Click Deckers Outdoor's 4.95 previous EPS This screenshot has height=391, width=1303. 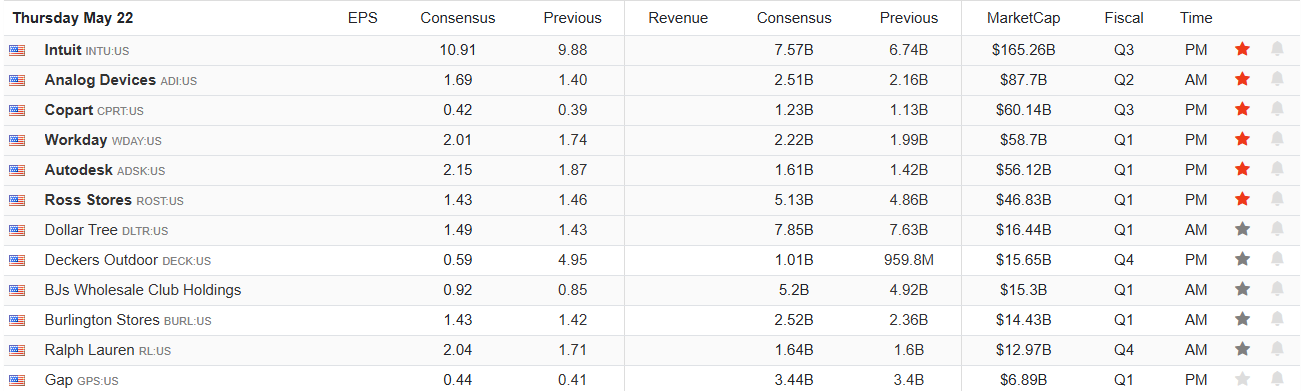[573, 260]
